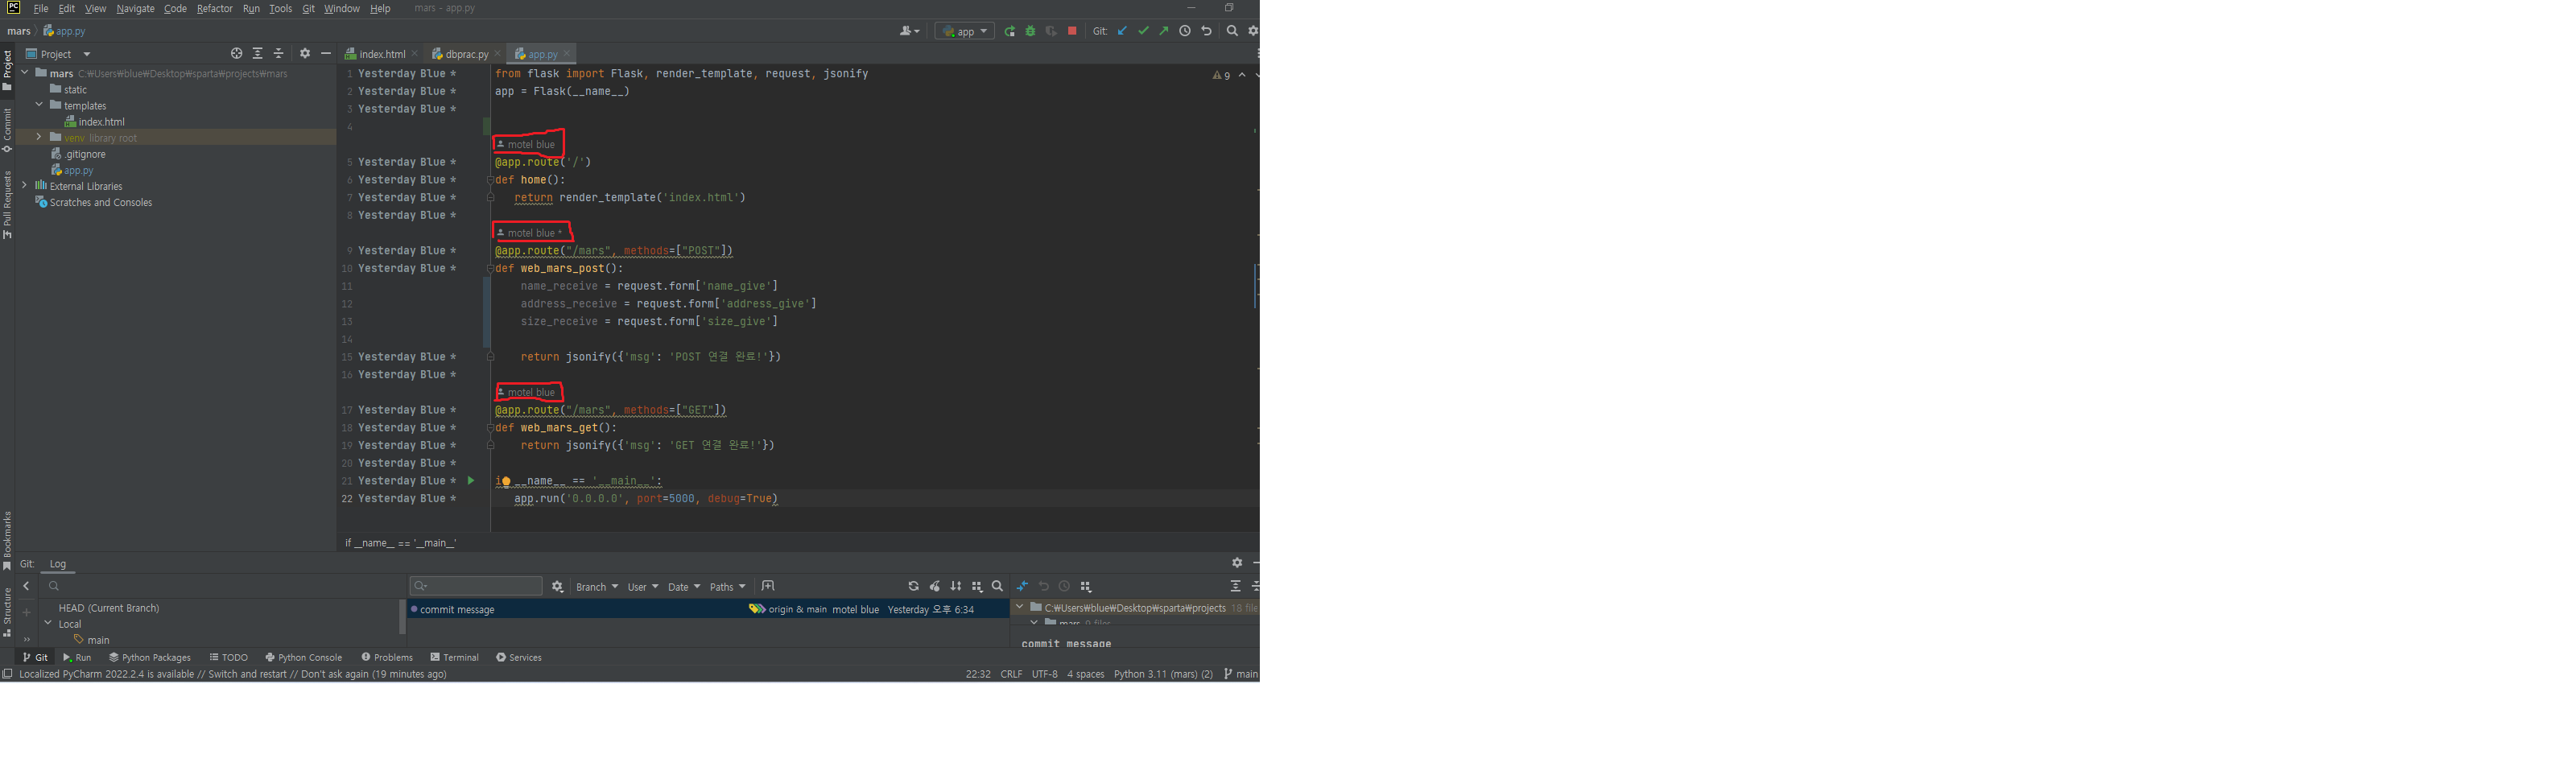Open Branch filter dropdown in Git log
The height and width of the screenshot is (779, 2576).
597,587
